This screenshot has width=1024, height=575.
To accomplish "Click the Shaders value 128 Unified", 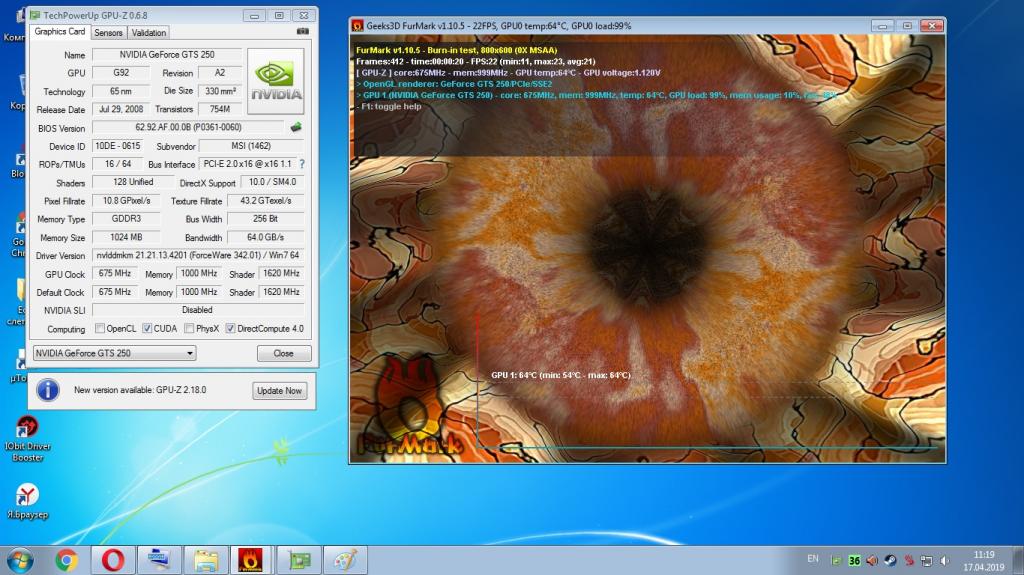I will (x=133, y=182).
